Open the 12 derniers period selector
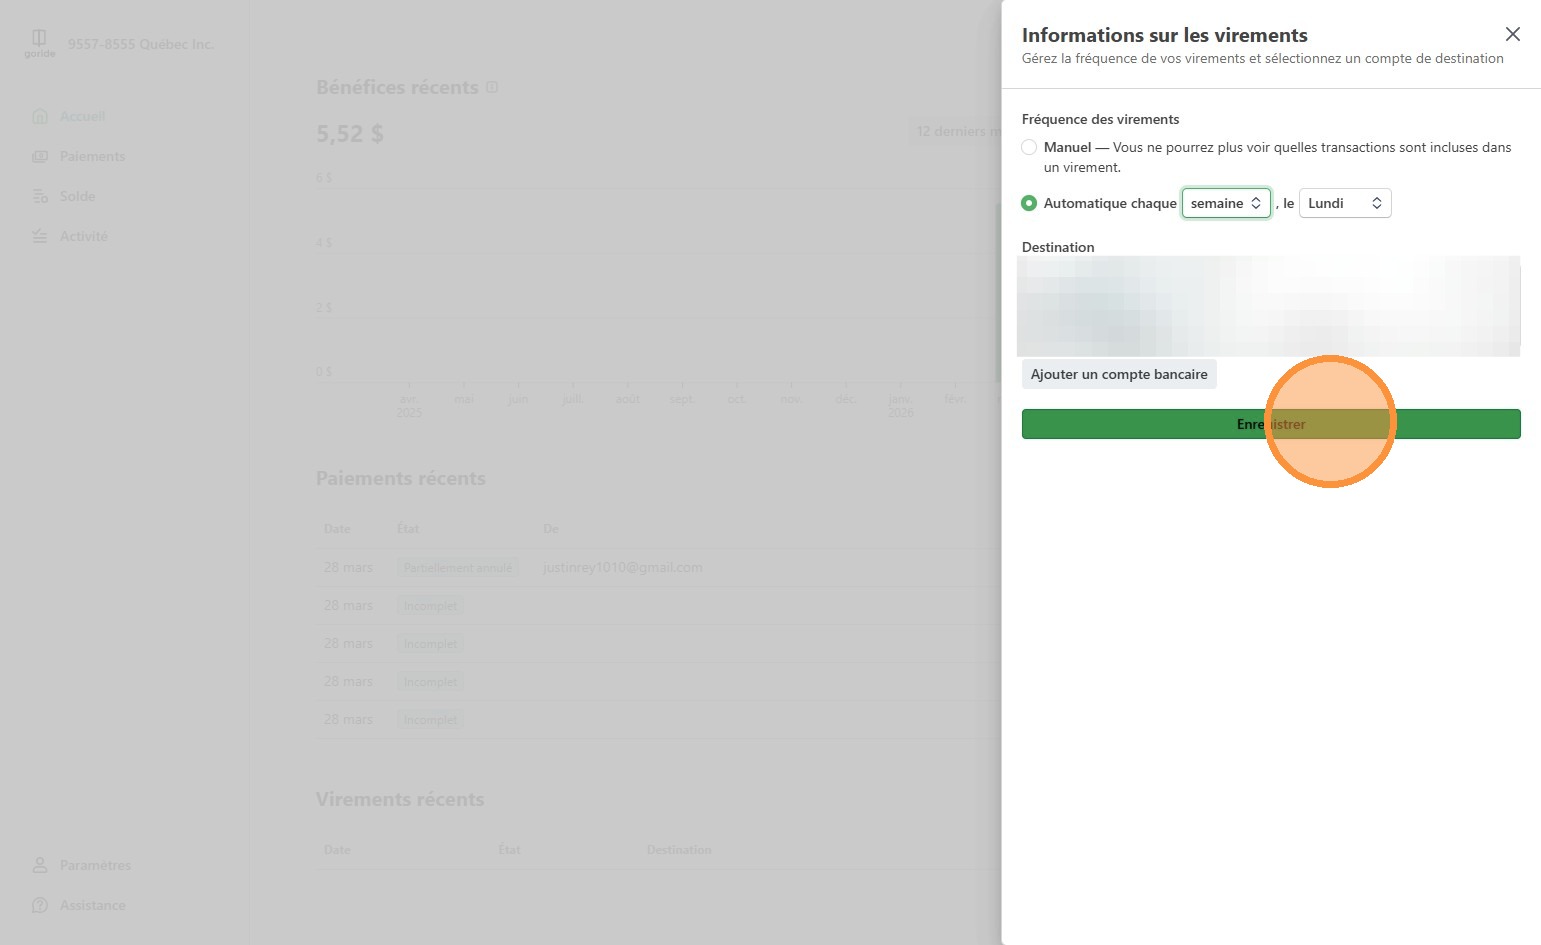Screen dimensions: 1541x945 (x=956, y=131)
